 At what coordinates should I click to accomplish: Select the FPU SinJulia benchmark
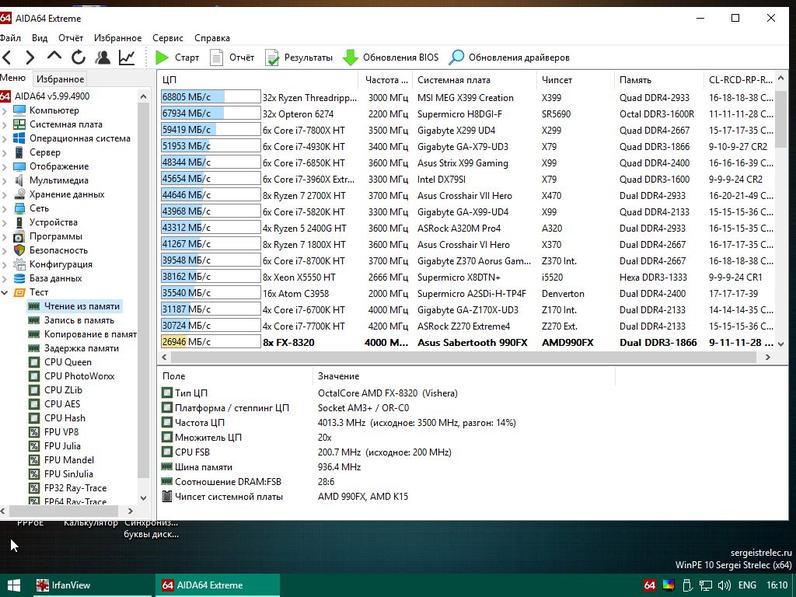point(69,474)
